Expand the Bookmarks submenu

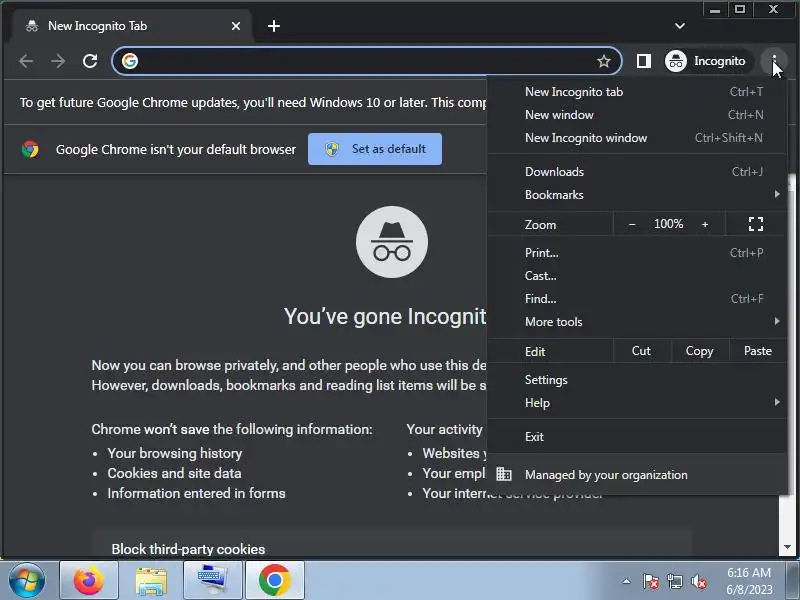[x=637, y=195]
